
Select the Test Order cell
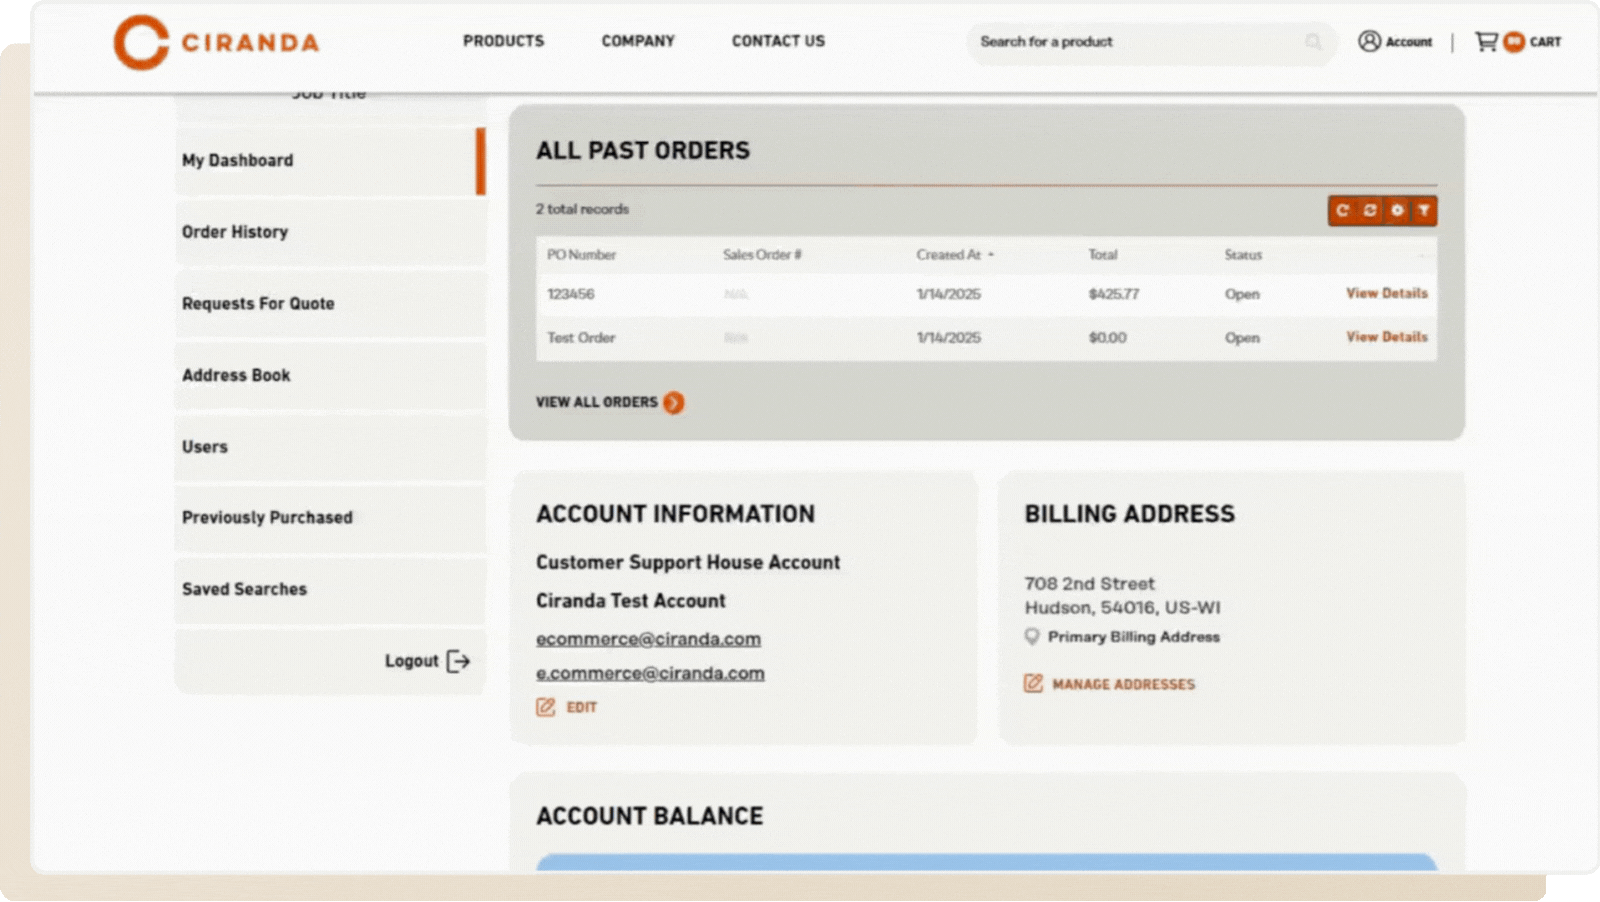click(x=581, y=338)
